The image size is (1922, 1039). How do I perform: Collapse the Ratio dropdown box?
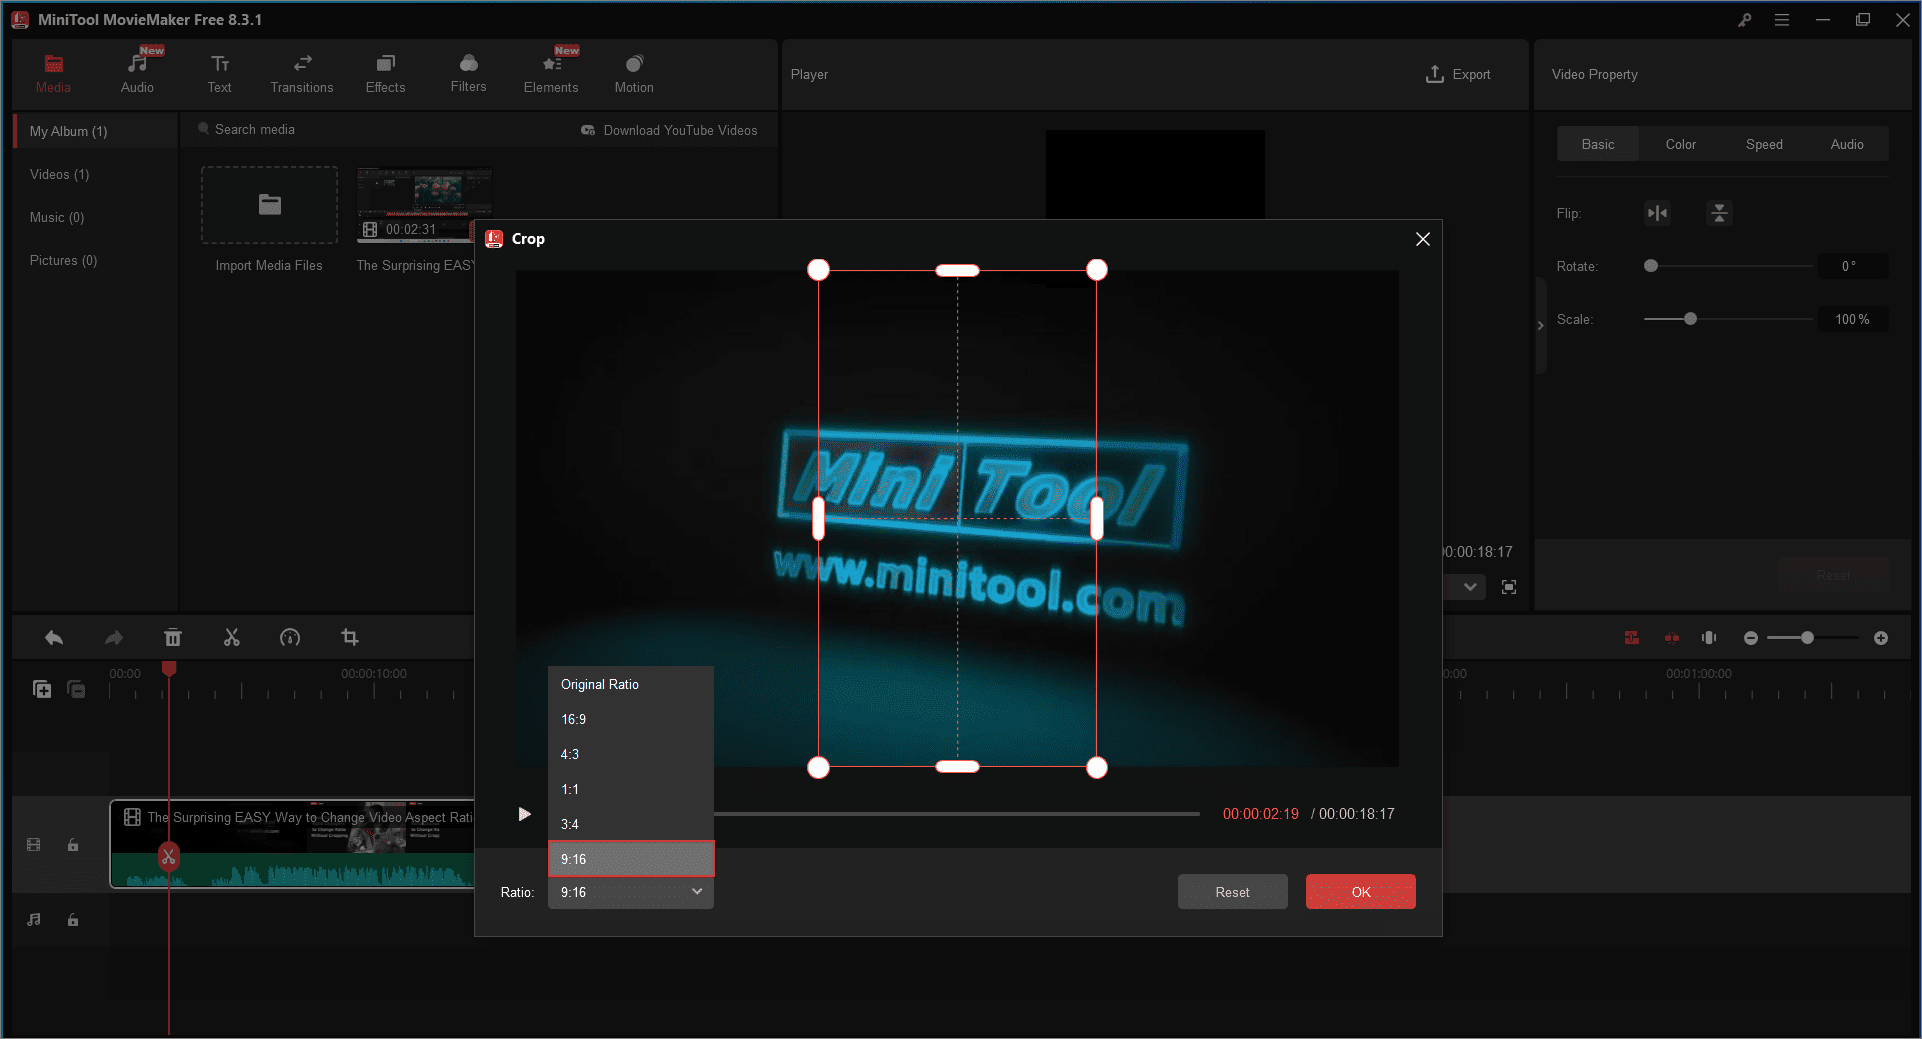(x=630, y=892)
